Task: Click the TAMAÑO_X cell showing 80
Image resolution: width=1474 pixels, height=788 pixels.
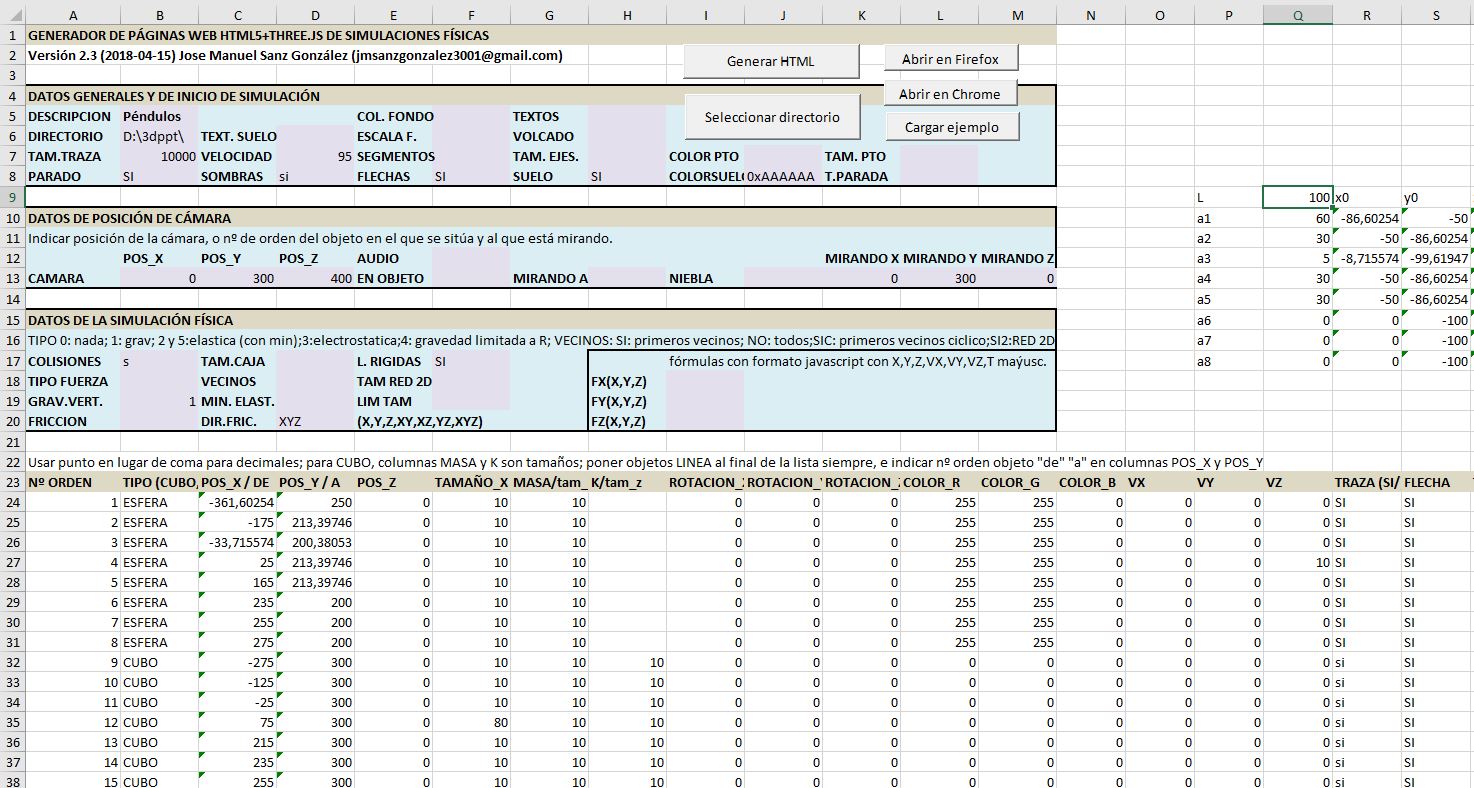Action: (x=471, y=722)
